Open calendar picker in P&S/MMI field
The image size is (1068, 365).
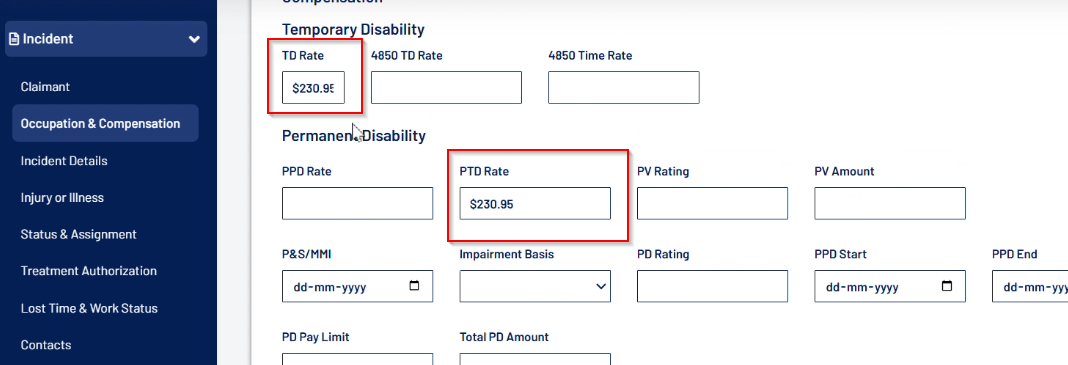click(x=414, y=286)
